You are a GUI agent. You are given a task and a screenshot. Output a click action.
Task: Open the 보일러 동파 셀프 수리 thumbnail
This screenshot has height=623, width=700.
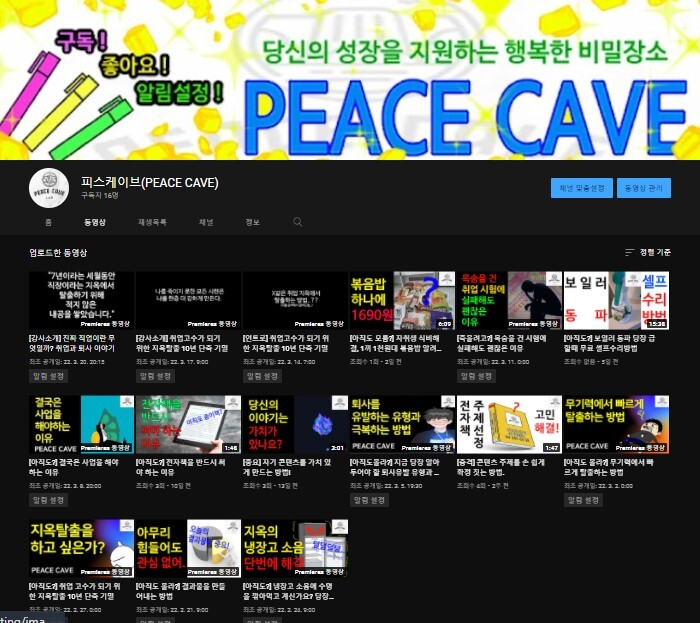(x=616, y=300)
